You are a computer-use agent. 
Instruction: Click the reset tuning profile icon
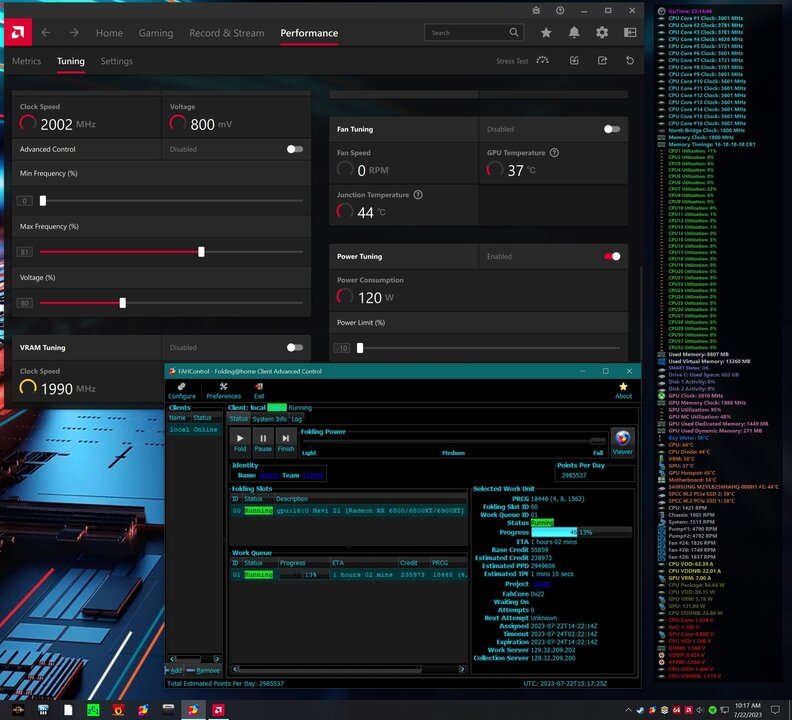click(630, 61)
